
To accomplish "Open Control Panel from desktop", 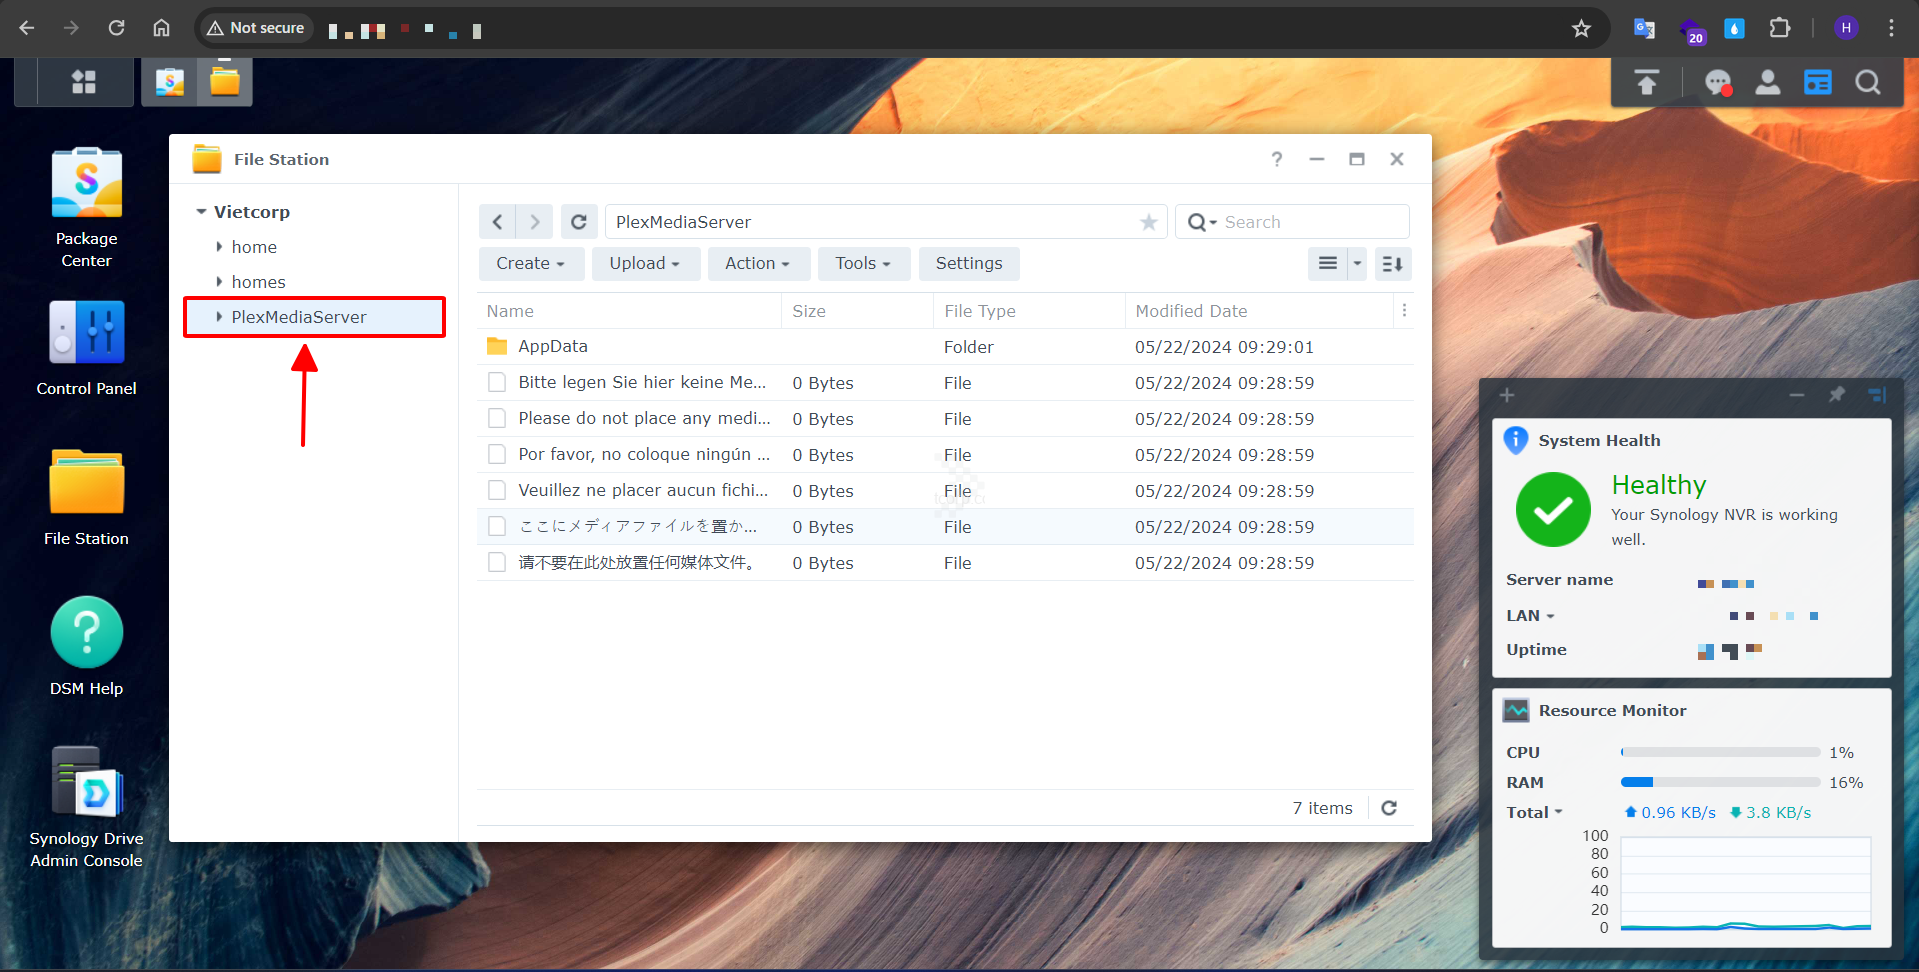I will (x=87, y=333).
